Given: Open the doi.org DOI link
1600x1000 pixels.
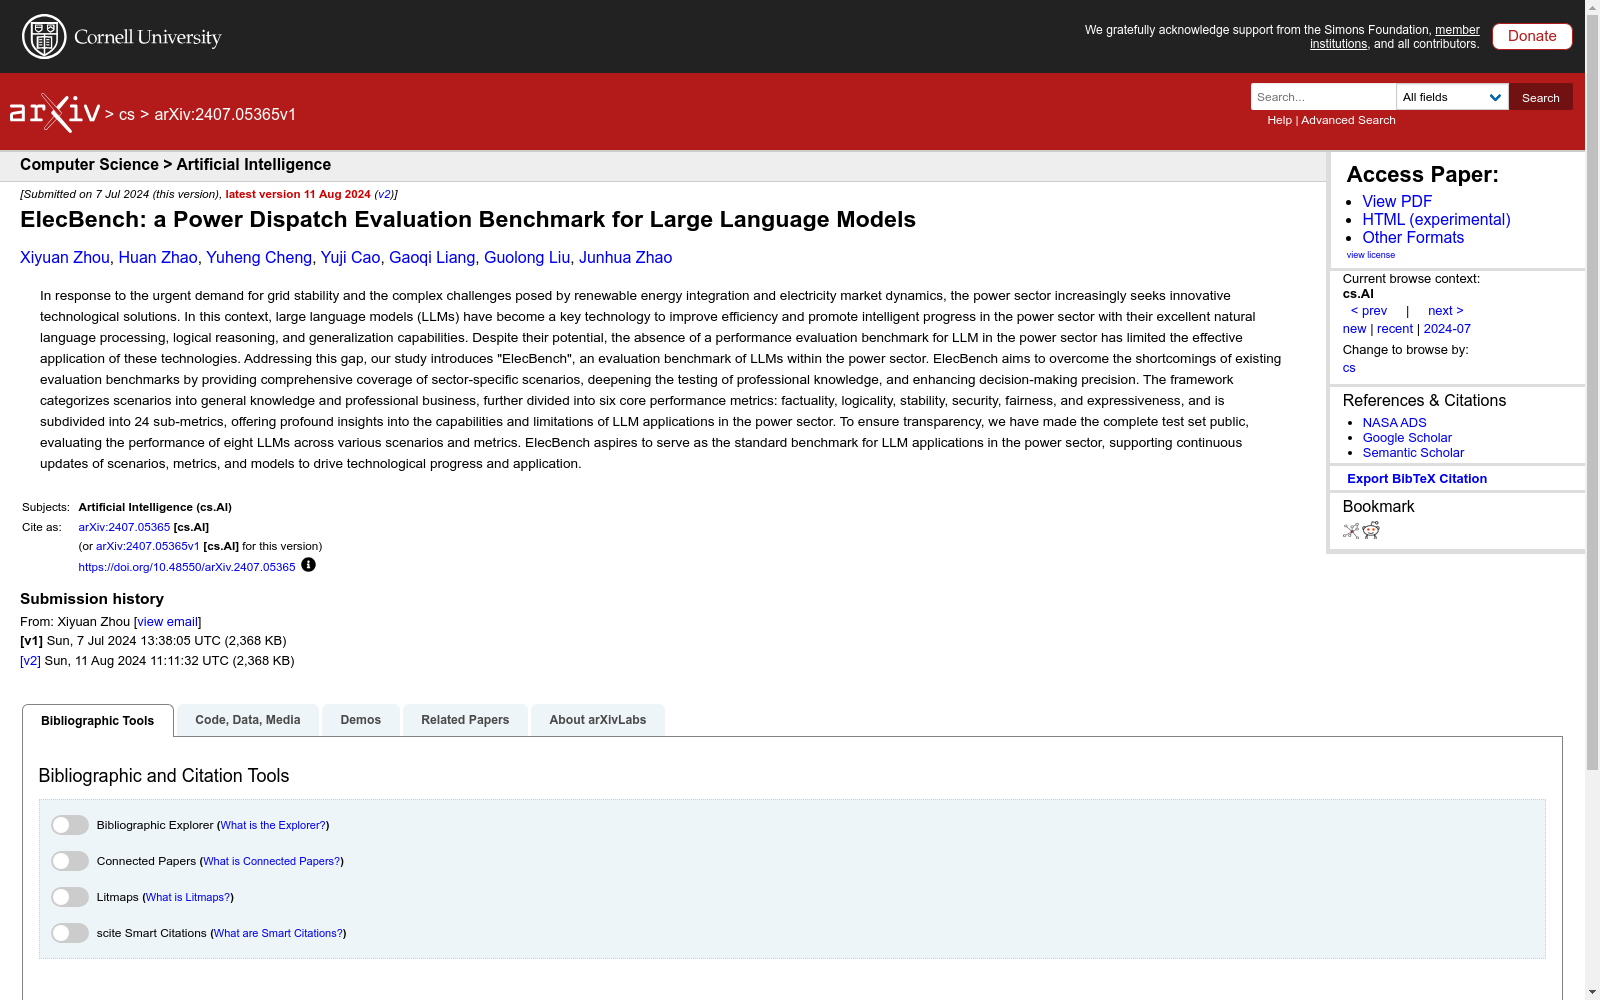Looking at the screenshot, I should [187, 567].
